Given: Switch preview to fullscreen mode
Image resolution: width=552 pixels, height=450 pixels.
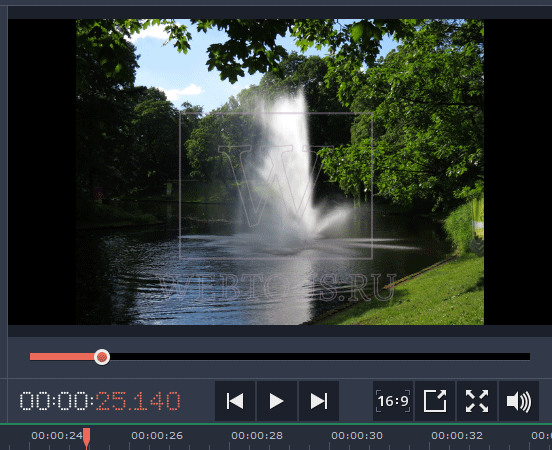Looking at the screenshot, I should pyautogui.click(x=477, y=401).
